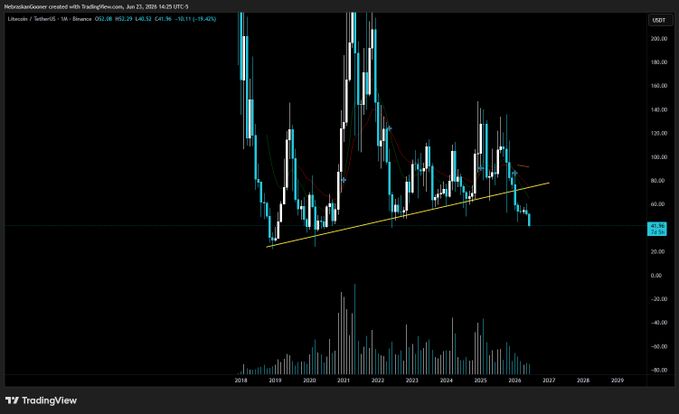Click the 180.00 price axis label
The height and width of the screenshot is (414, 679).
659,62
